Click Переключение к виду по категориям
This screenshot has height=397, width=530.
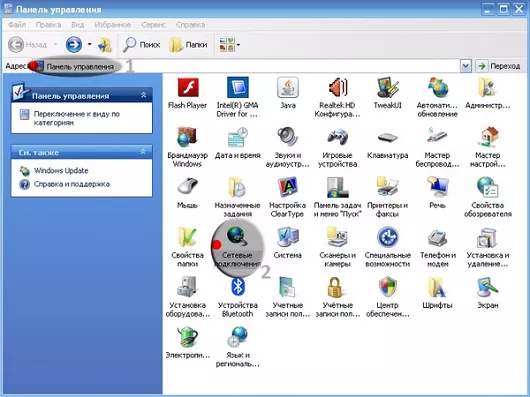tap(77, 118)
